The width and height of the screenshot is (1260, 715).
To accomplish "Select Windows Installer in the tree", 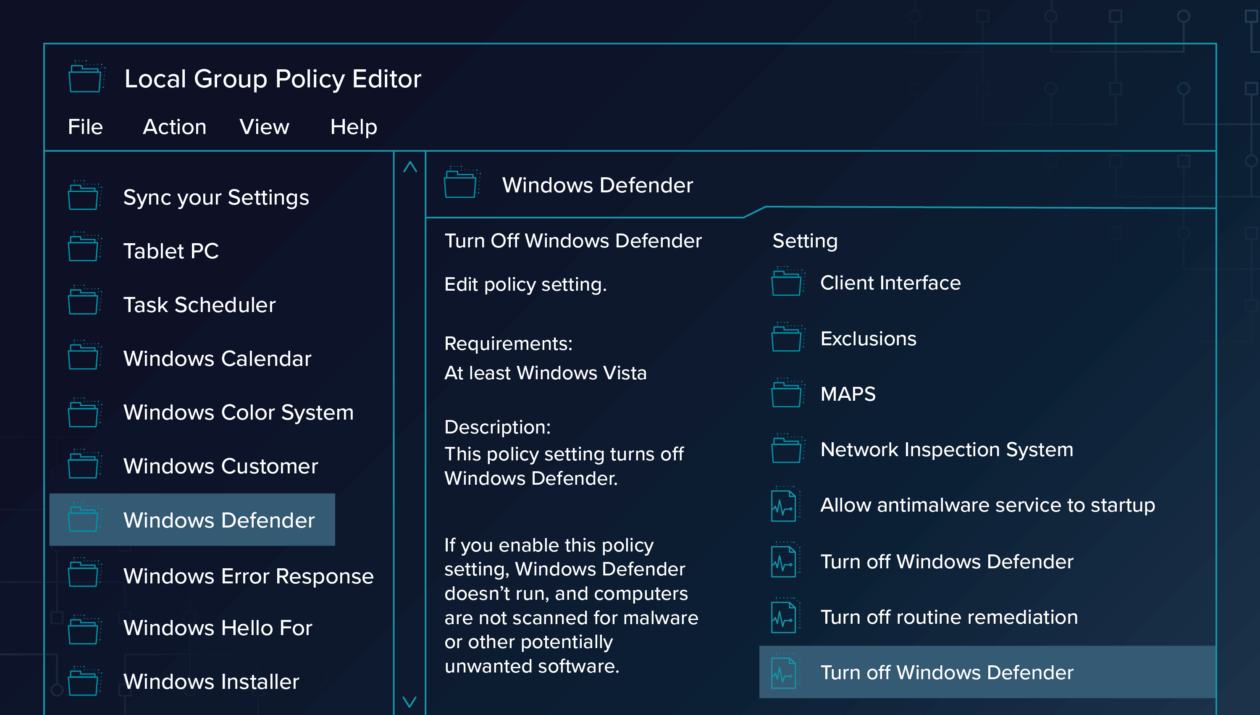I will [x=211, y=682].
